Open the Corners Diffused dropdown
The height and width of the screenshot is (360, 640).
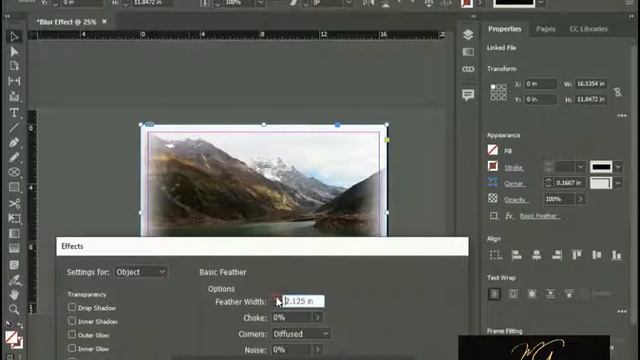(301, 334)
